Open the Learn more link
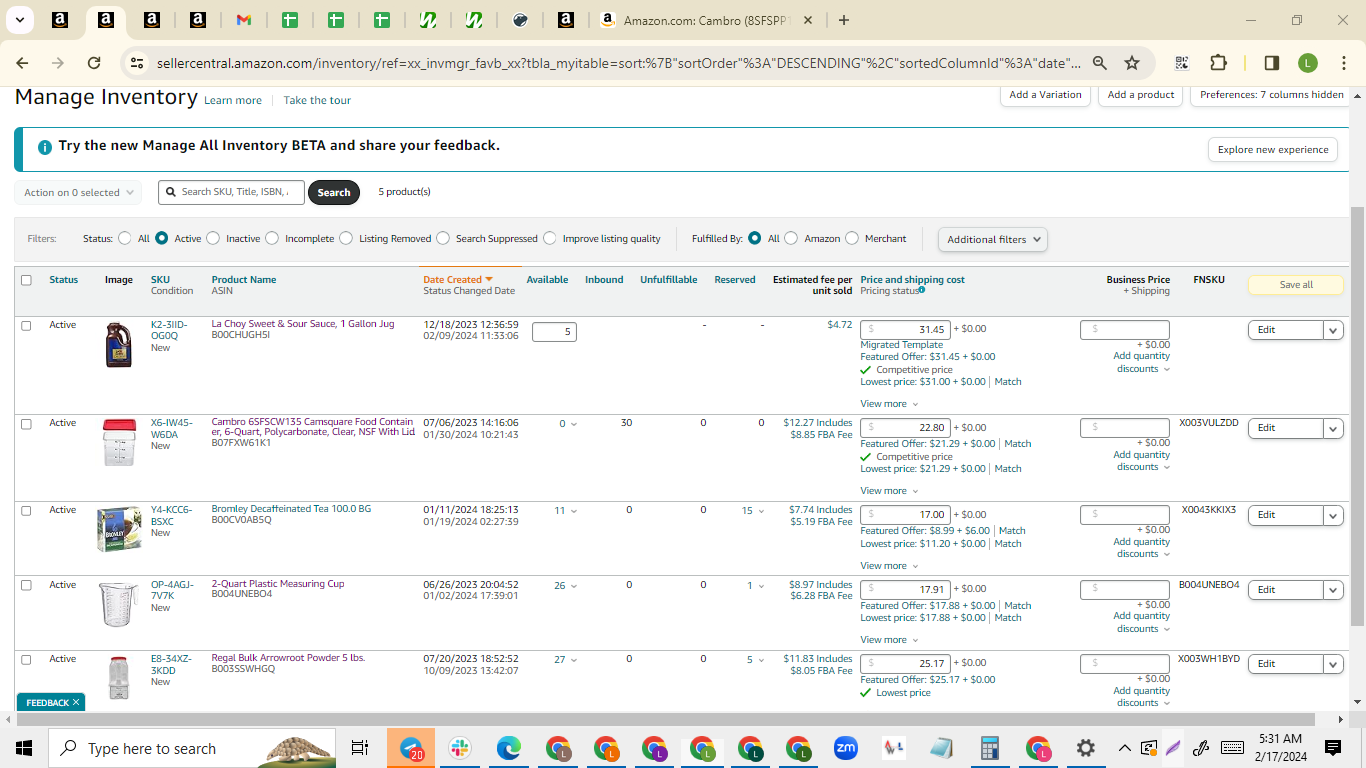The height and width of the screenshot is (768, 1366). point(233,100)
